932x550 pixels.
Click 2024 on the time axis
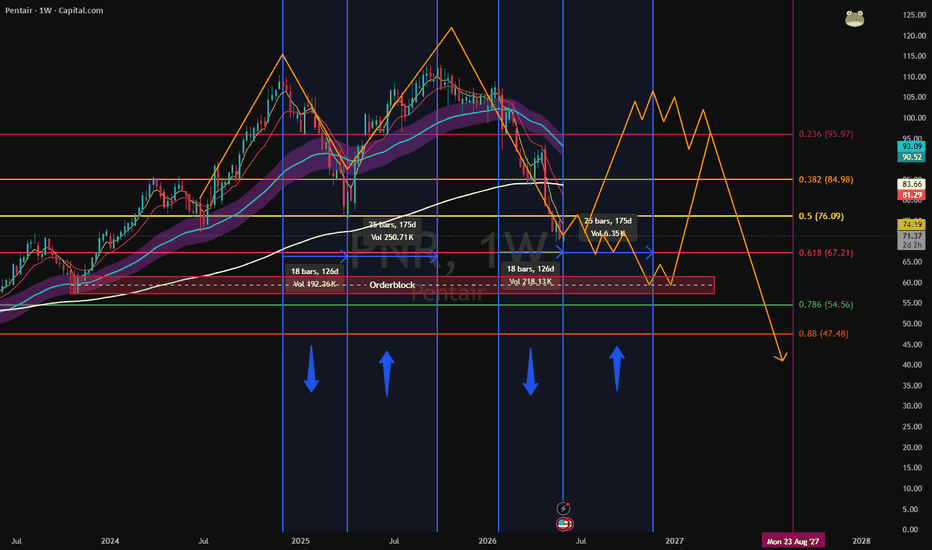pyautogui.click(x=110, y=541)
